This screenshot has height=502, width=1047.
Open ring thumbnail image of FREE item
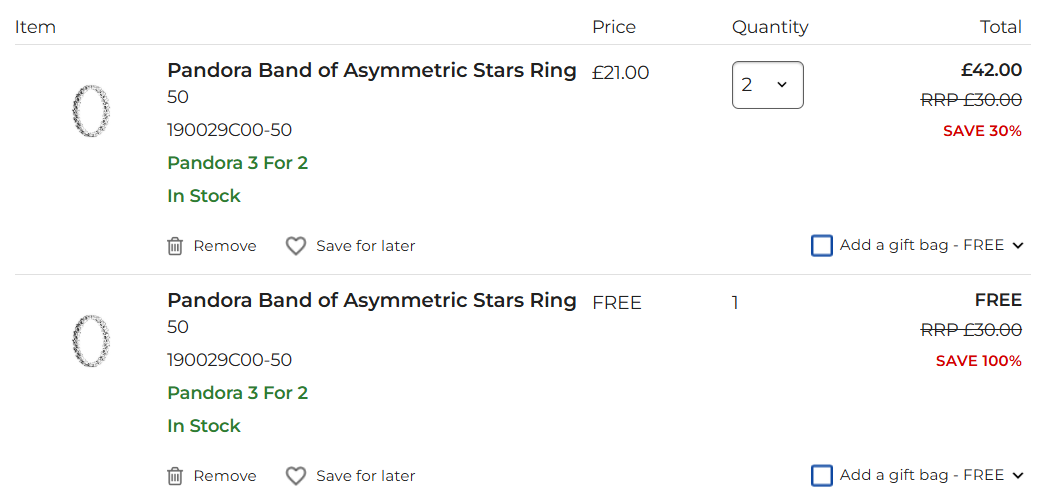click(x=91, y=341)
